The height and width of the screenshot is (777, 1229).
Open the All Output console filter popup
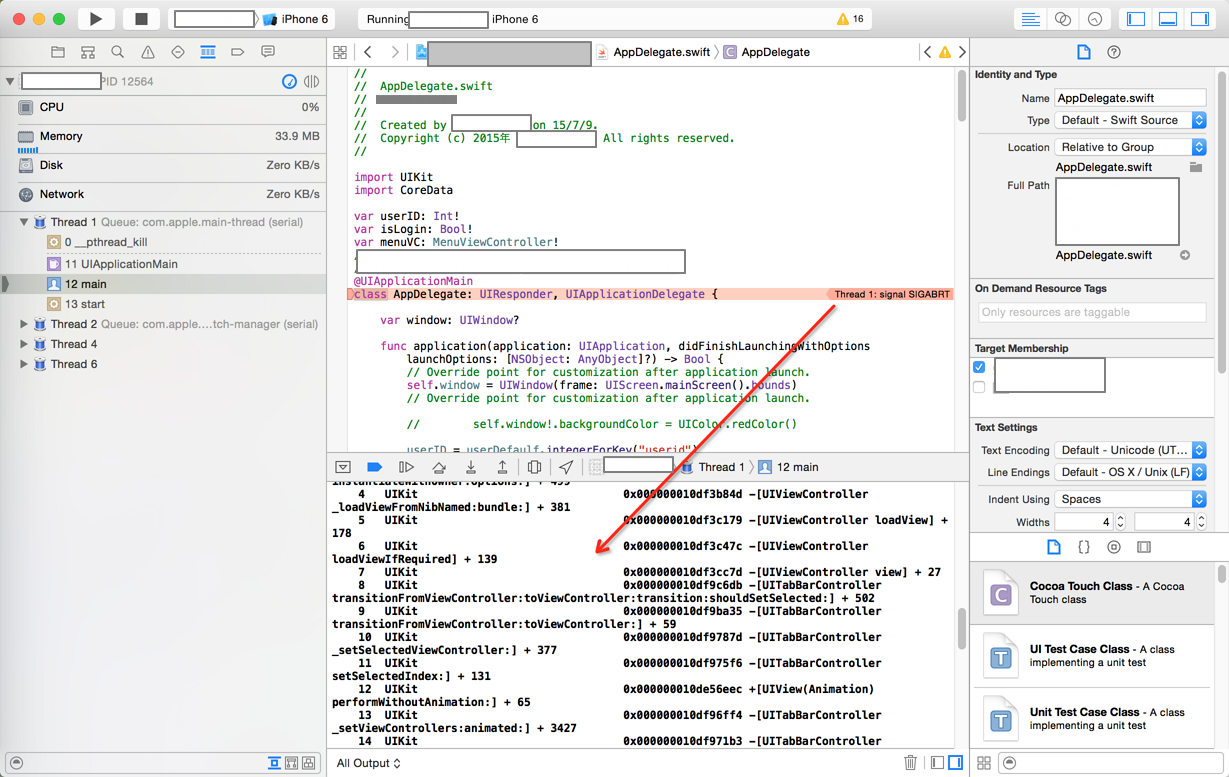(x=369, y=763)
